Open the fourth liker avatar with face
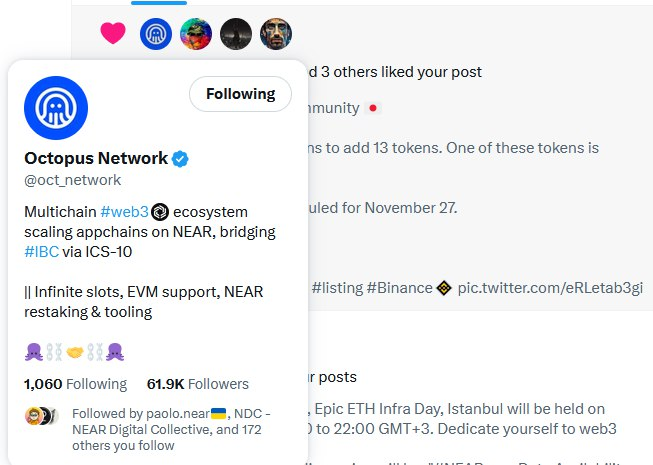 coord(275,34)
